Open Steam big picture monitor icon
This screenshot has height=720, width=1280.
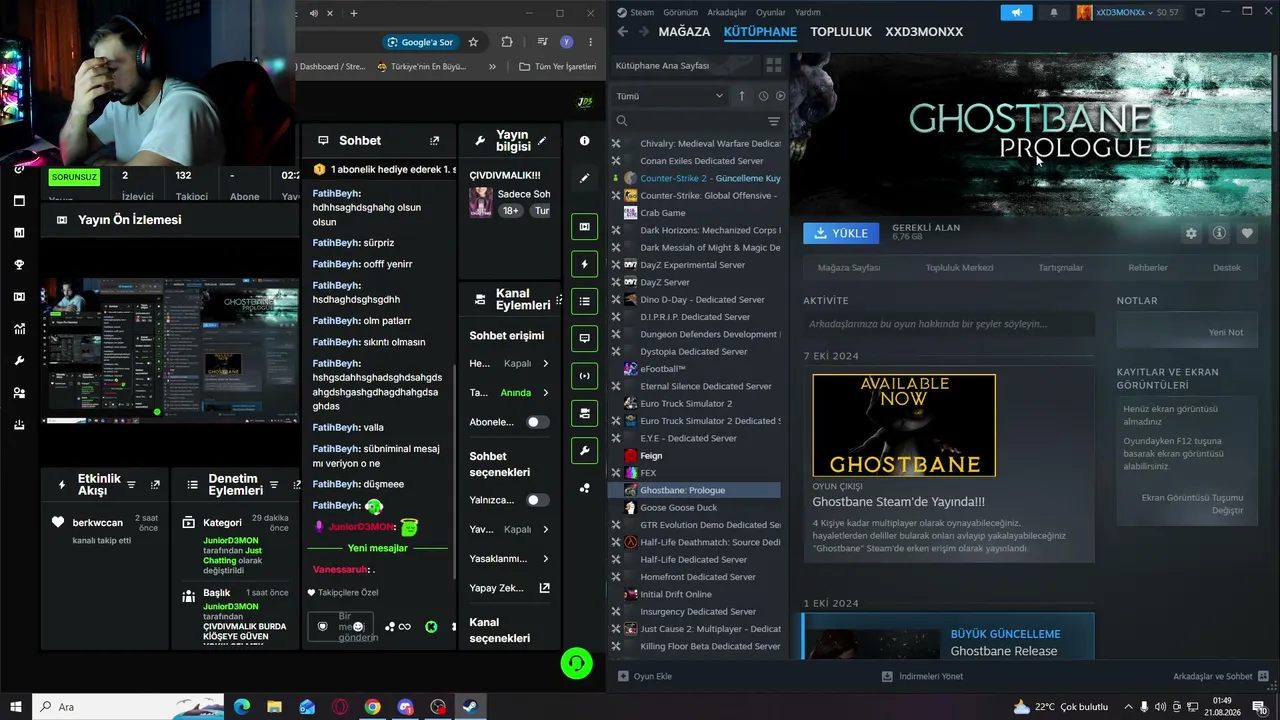(x=1200, y=12)
